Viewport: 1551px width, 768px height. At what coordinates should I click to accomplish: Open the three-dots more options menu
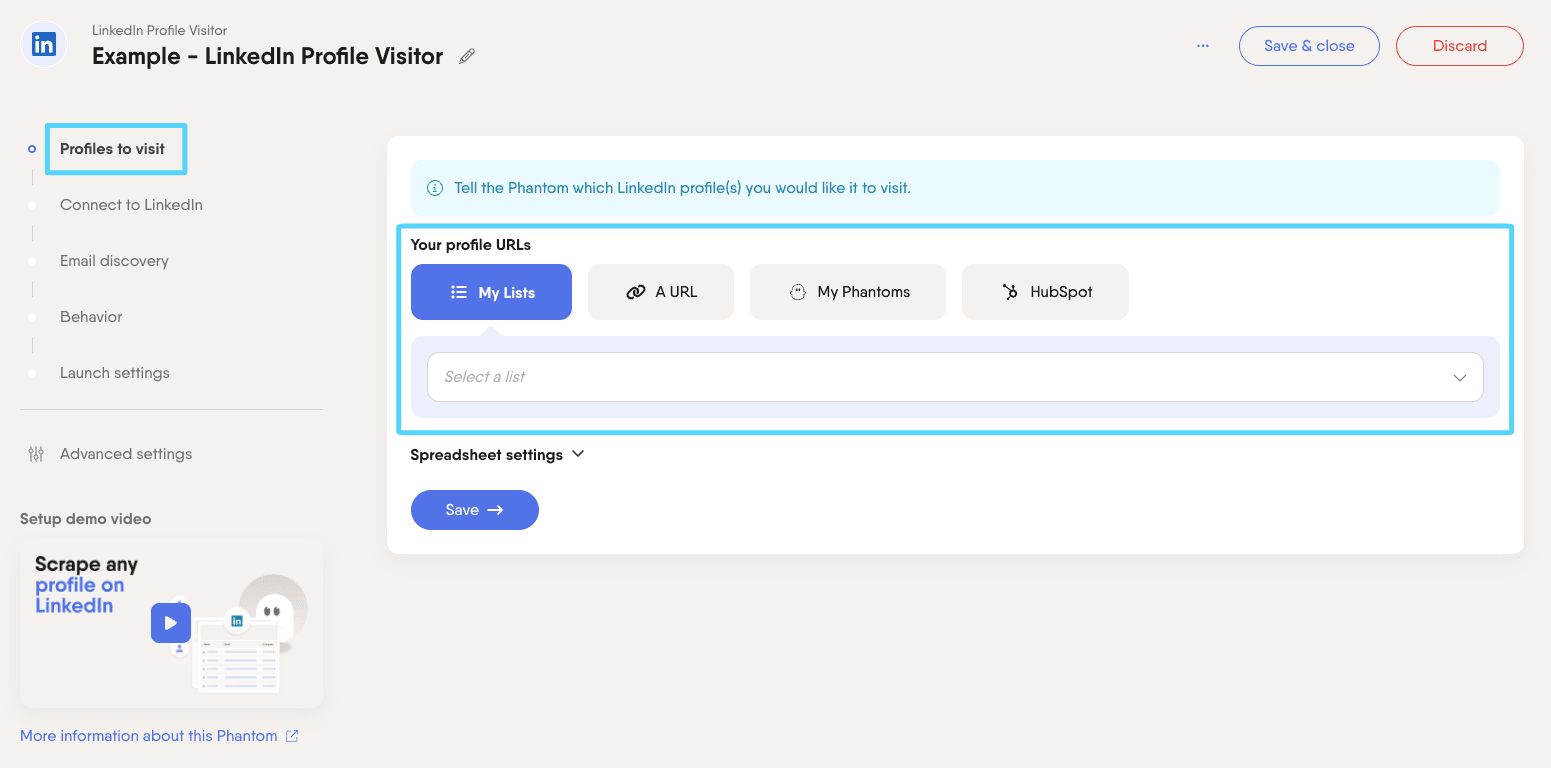(x=1203, y=46)
